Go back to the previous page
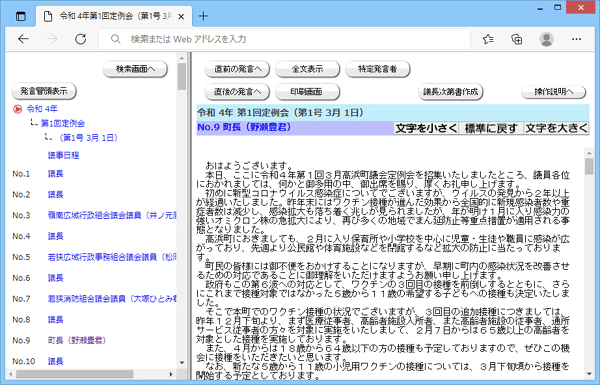The width and height of the screenshot is (600, 385). pos(23,39)
